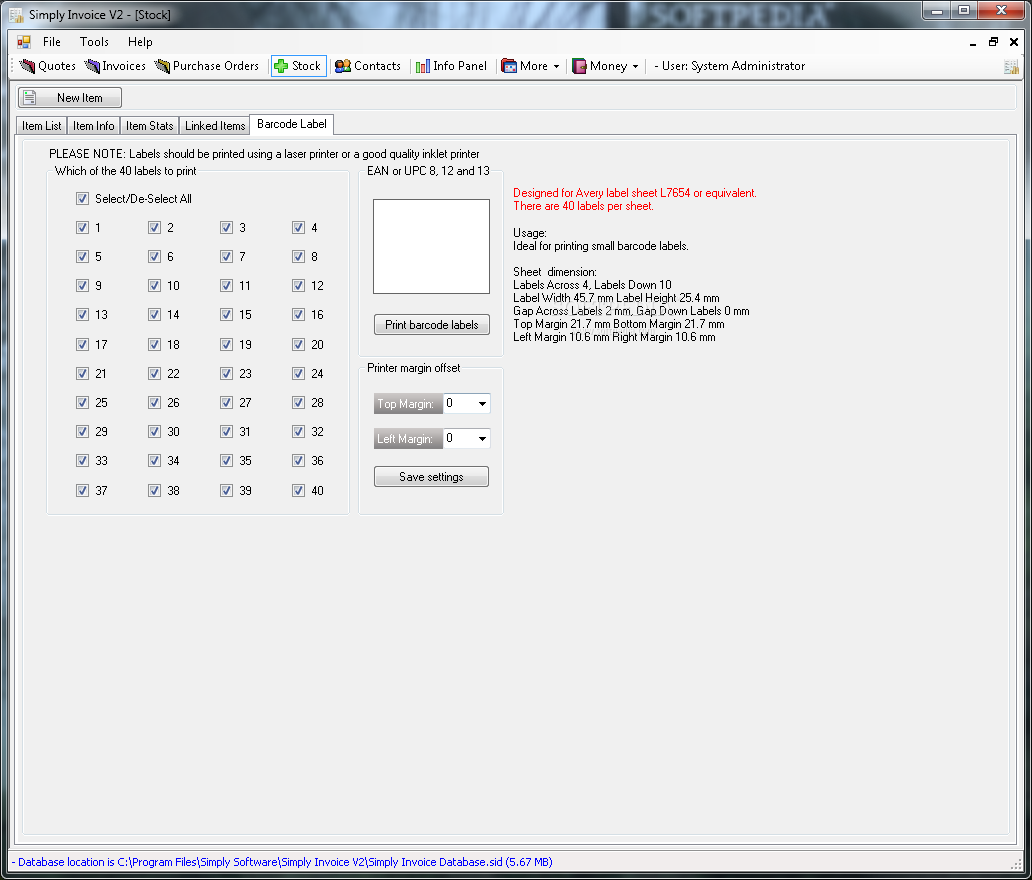Toggle label 31 checkbox
Viewport: 1032px width, 880px height.
tap(226, 431)
